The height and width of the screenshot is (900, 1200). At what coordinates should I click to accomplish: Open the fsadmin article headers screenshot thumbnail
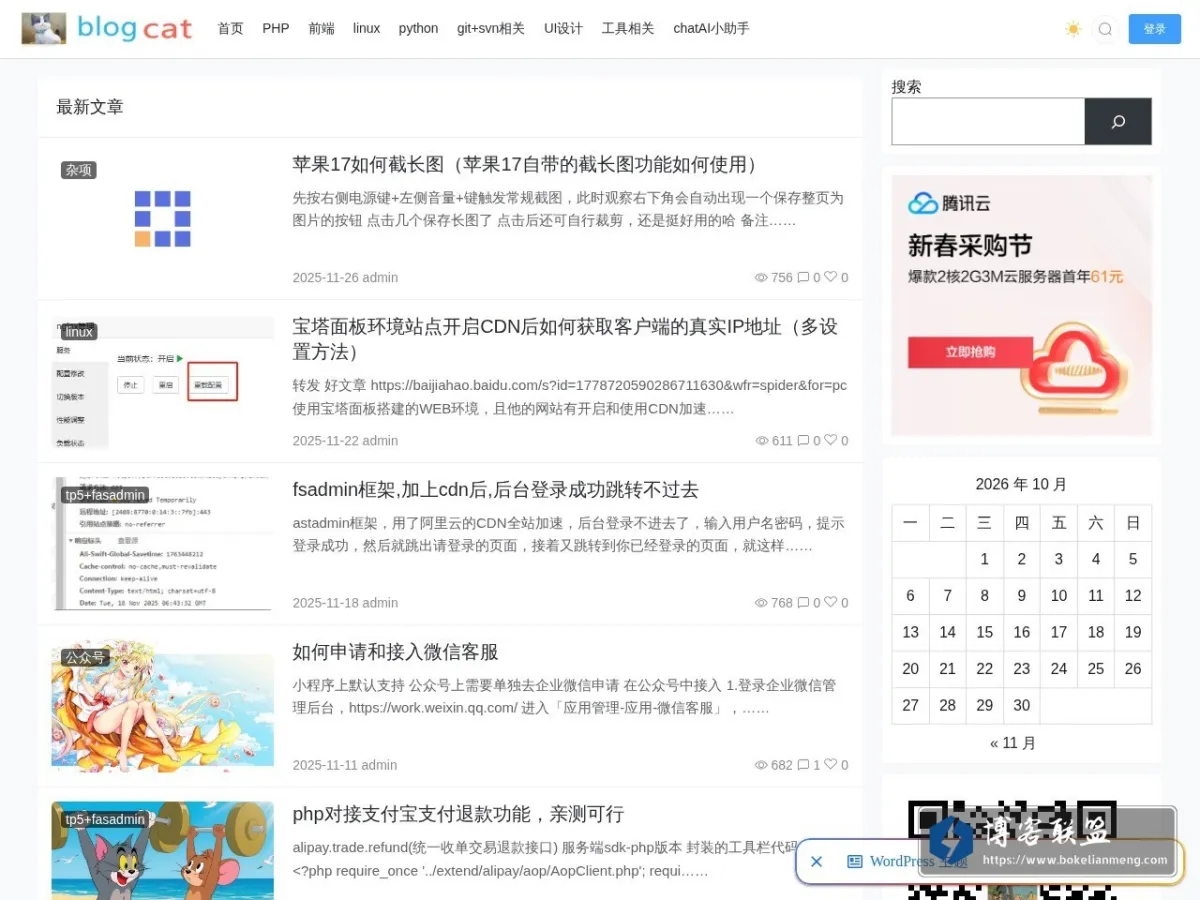(162, 544)
